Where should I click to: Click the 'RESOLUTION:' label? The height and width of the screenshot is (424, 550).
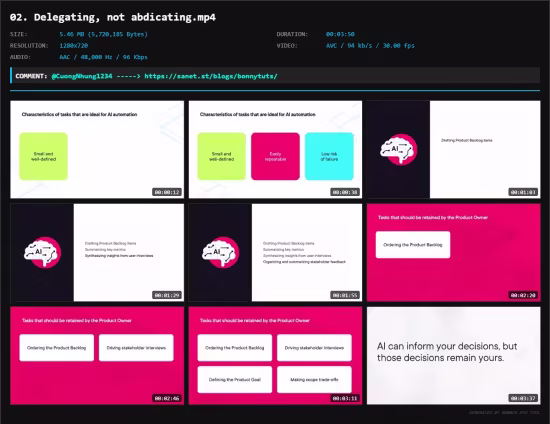point(29,46)
